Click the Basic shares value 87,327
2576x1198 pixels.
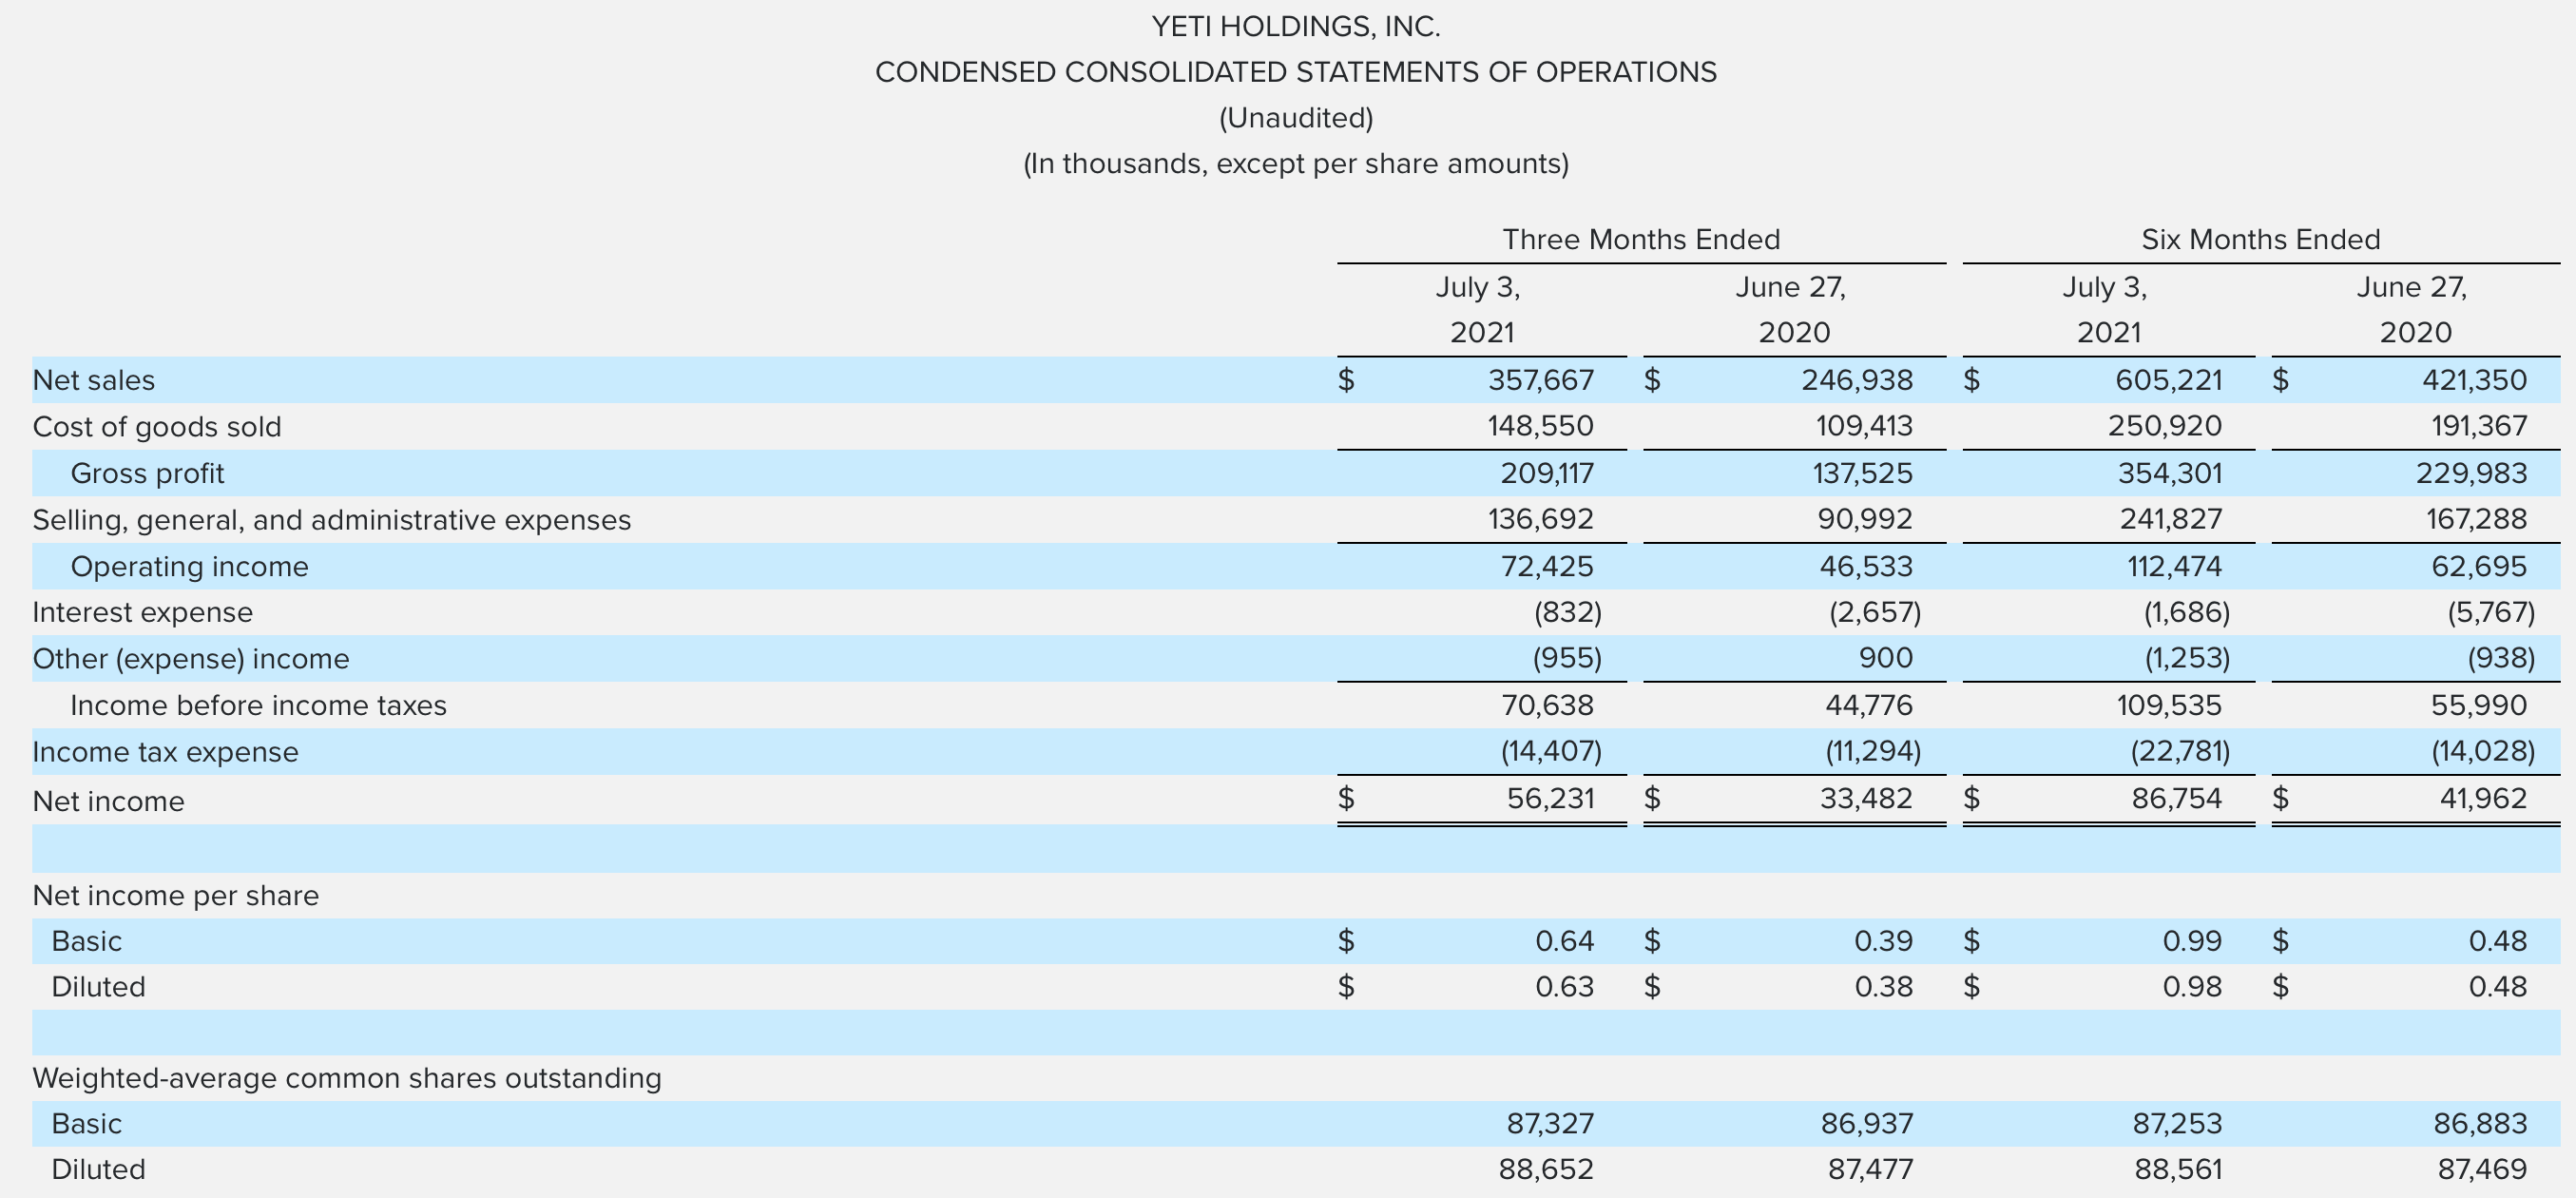point(1550,1123)
